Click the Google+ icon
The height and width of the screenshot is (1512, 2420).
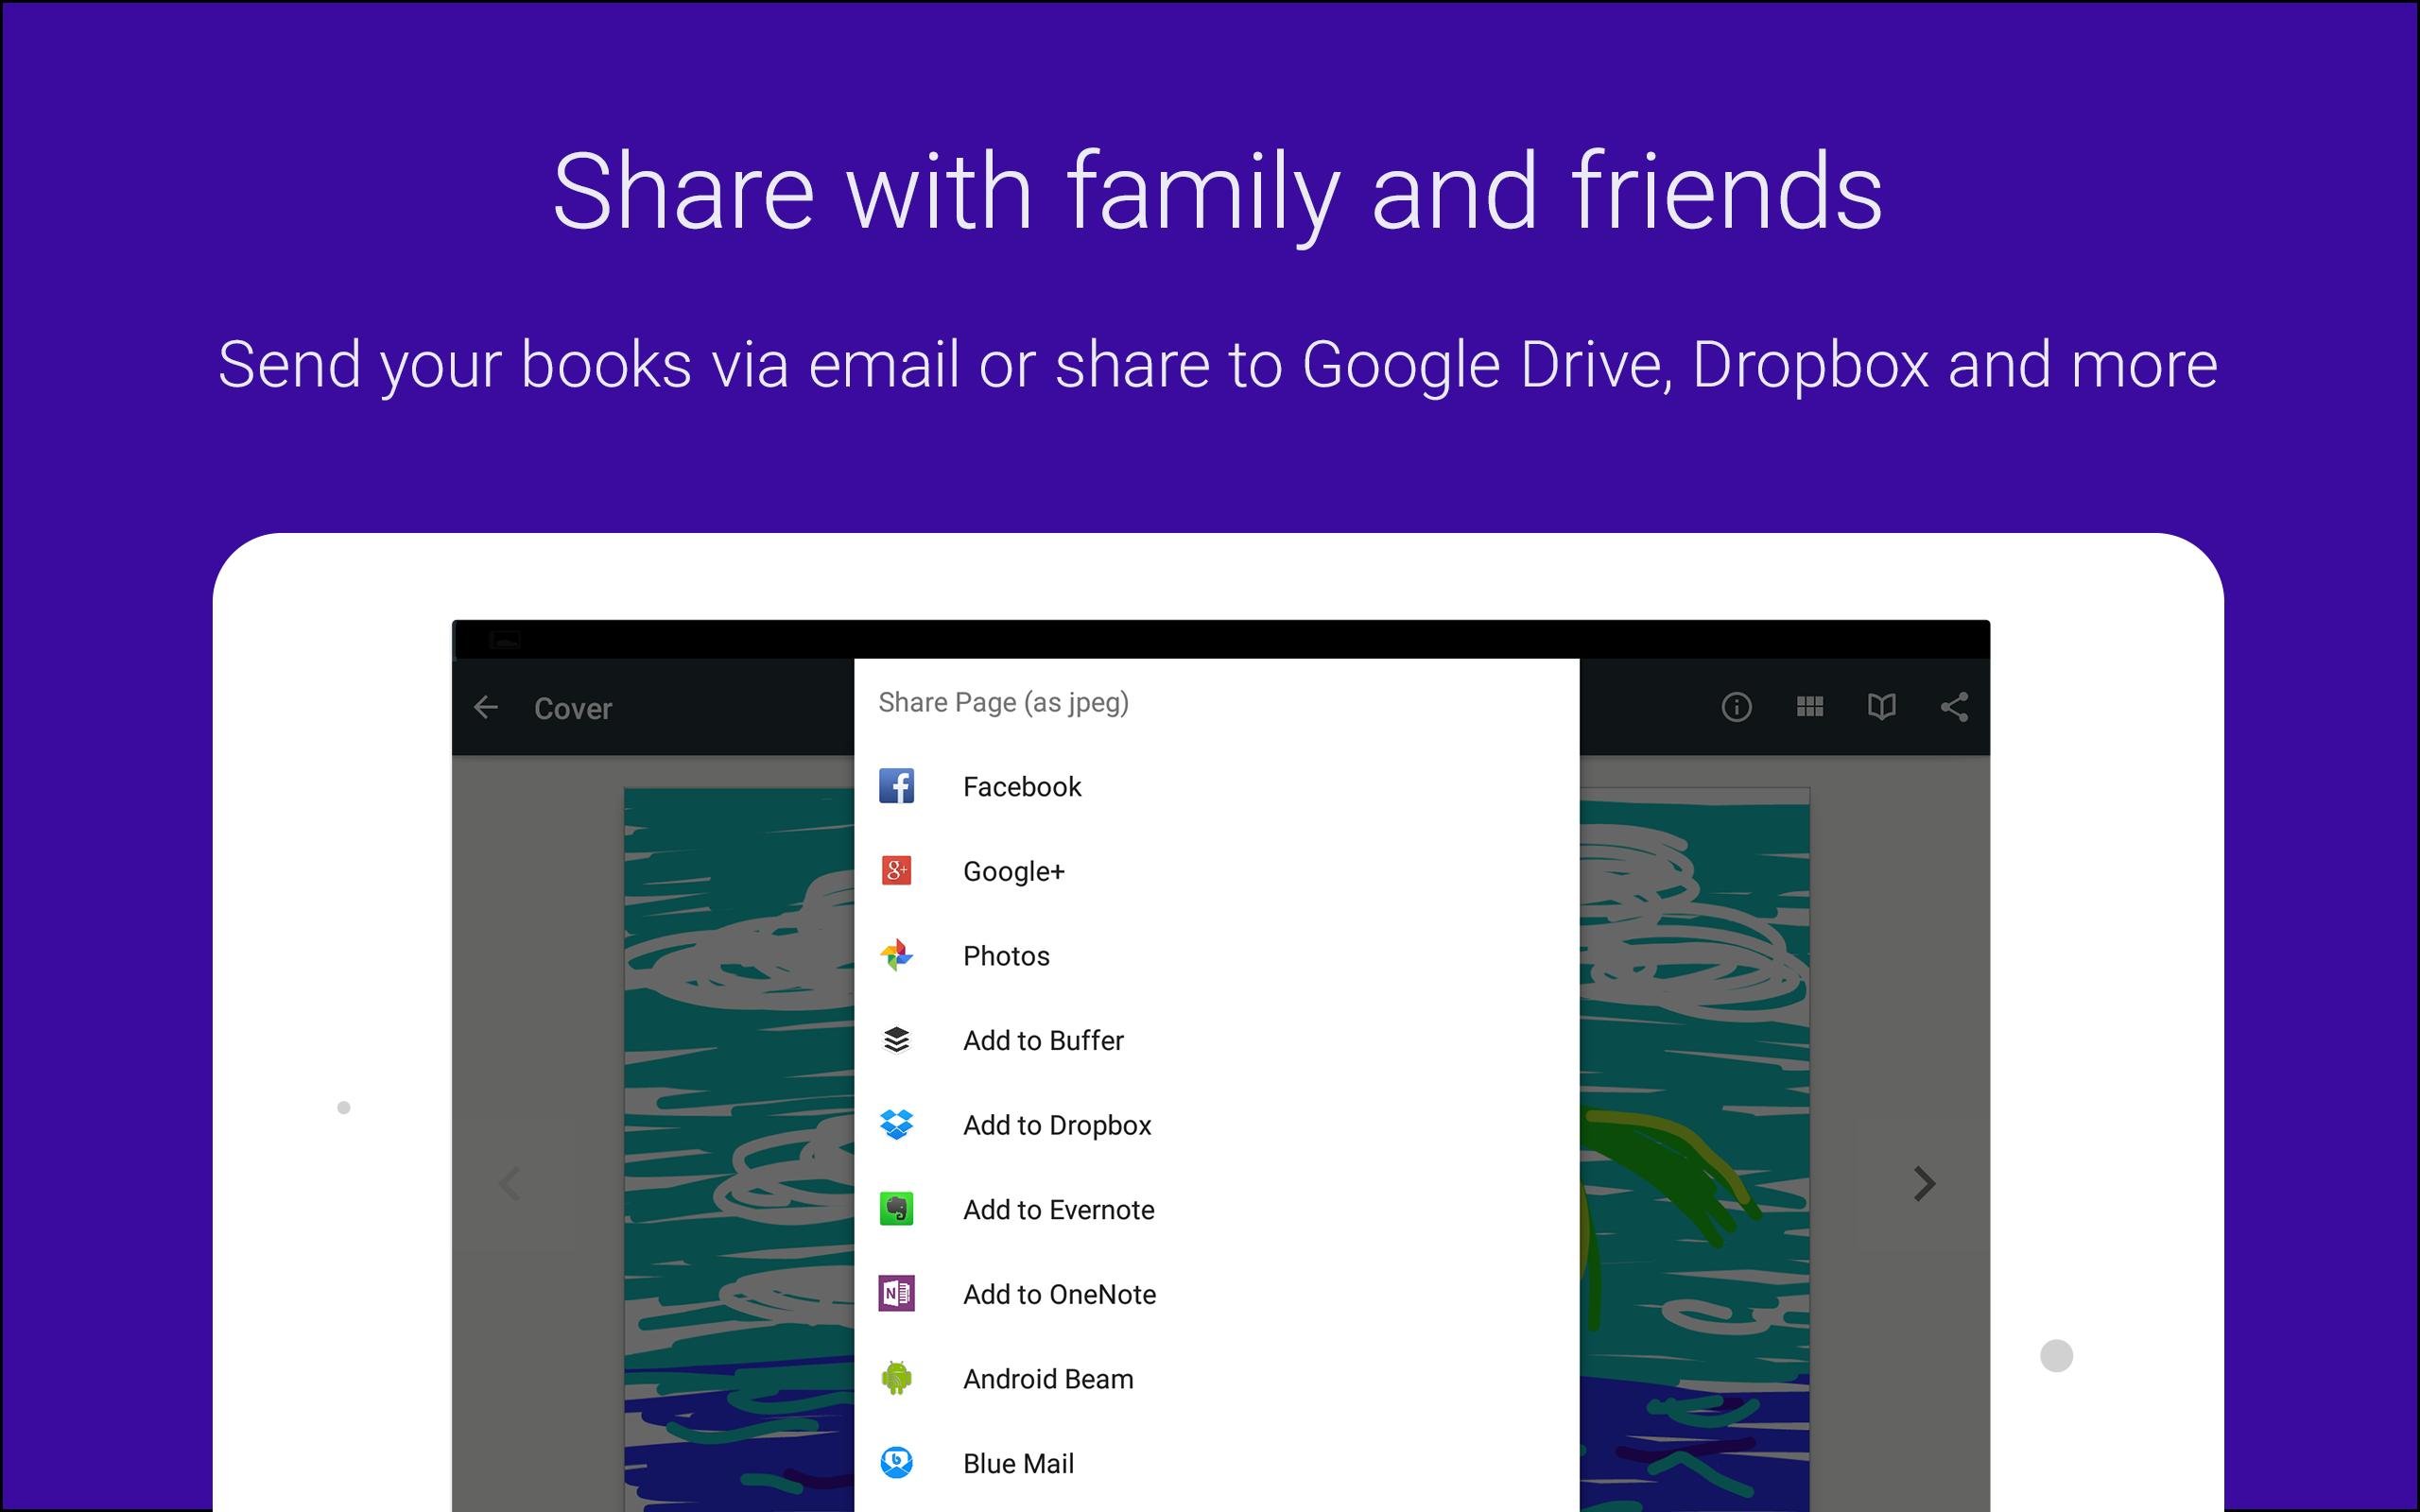pyautogui.click(x=896, y=871)
